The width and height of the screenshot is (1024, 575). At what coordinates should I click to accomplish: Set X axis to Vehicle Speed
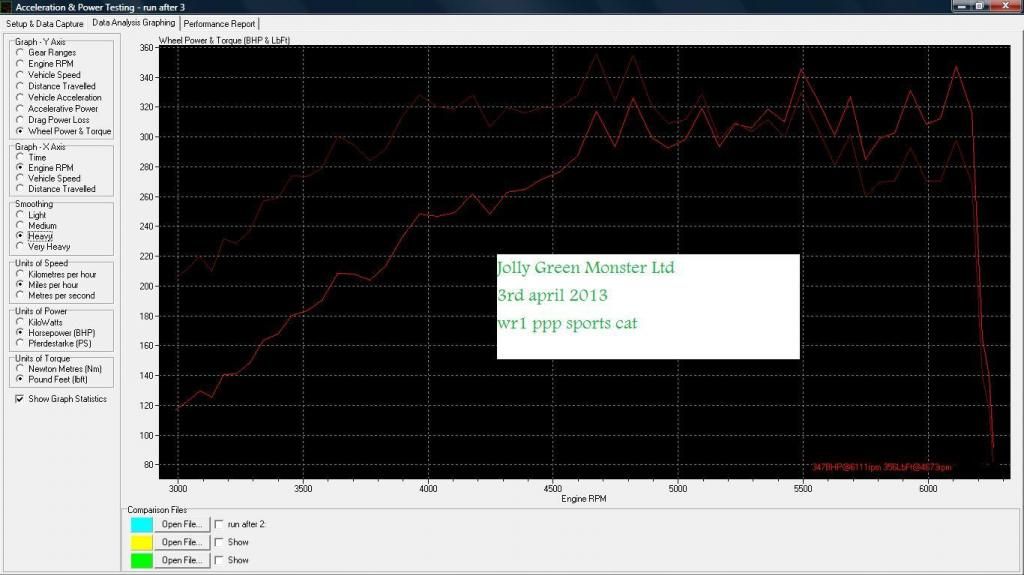20,178
